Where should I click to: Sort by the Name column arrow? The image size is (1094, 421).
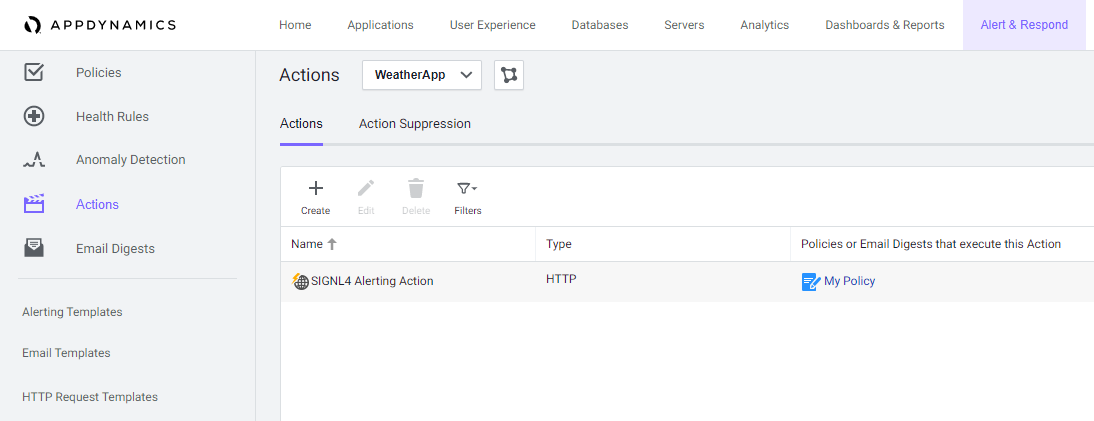click(x=332, y=244)
